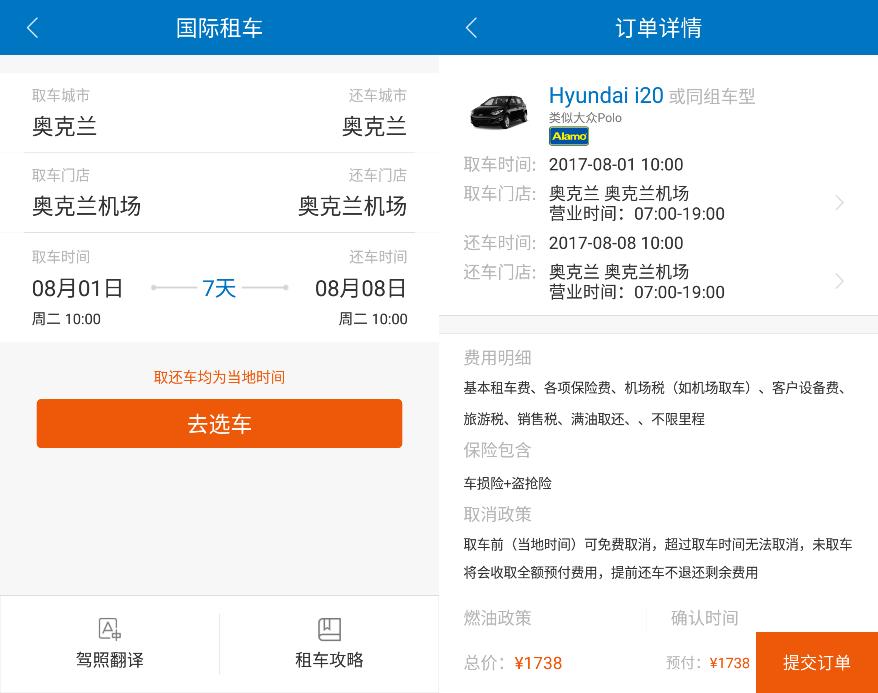The height and width of the screenshot is (693, 878).
Task: Open return date showing 08月08日
Action: [360, 289]
